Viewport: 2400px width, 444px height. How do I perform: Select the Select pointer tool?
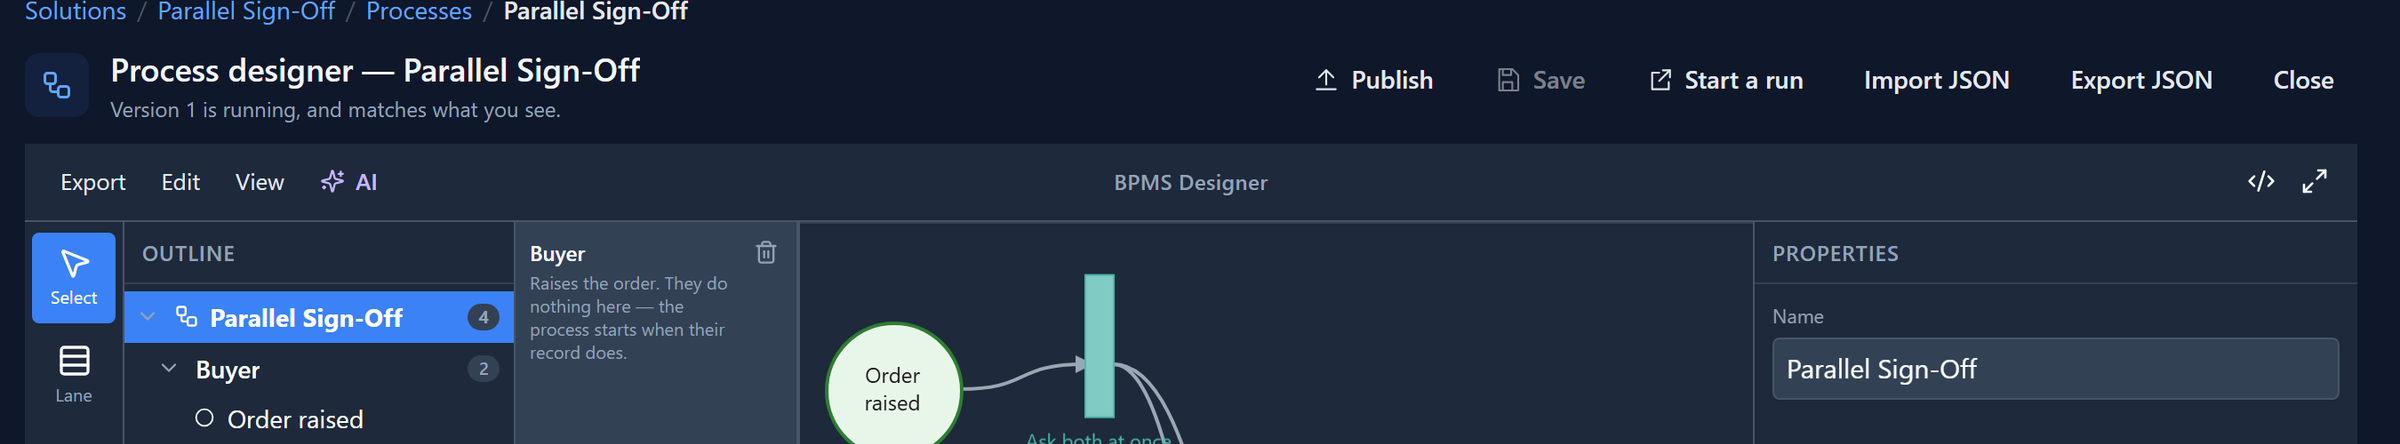(74, 278)
